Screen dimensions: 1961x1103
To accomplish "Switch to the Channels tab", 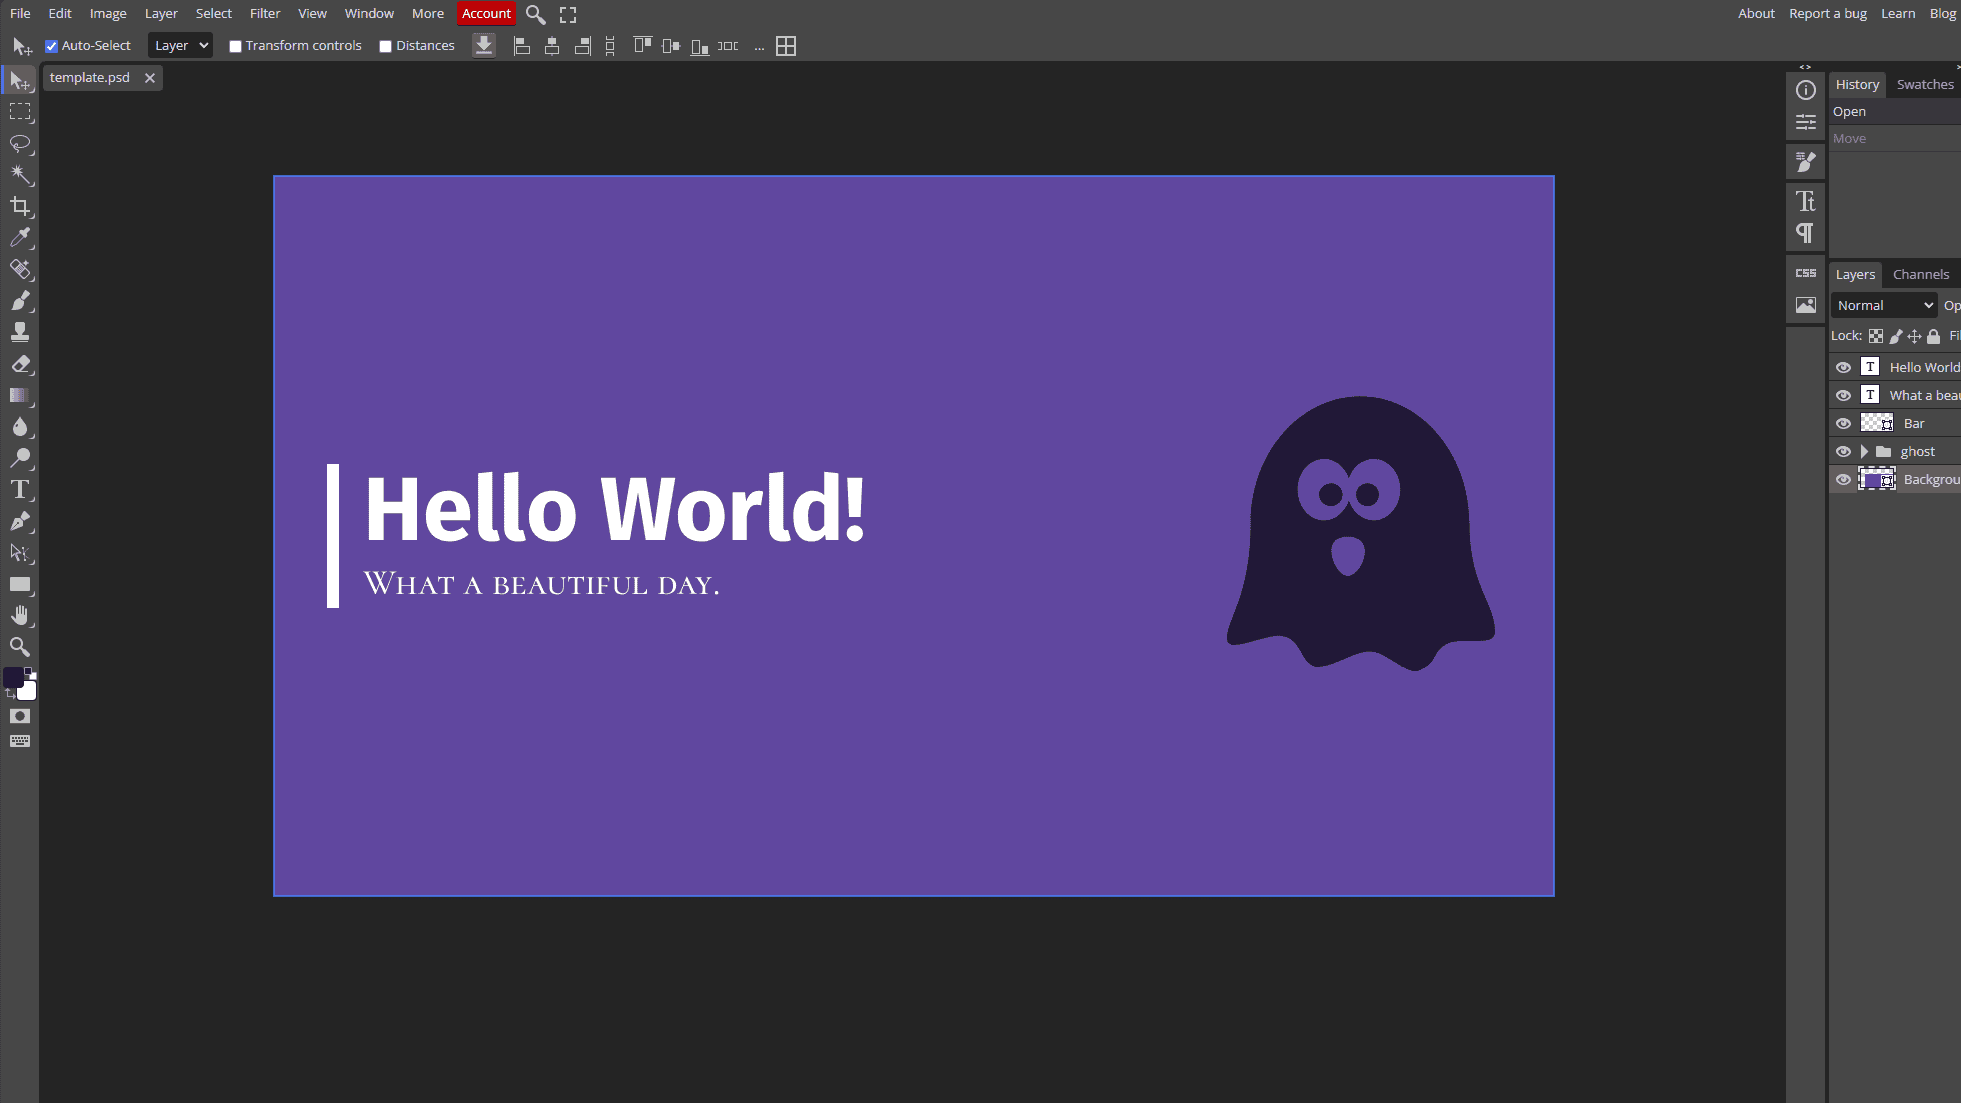I will tap(1921, 274).
